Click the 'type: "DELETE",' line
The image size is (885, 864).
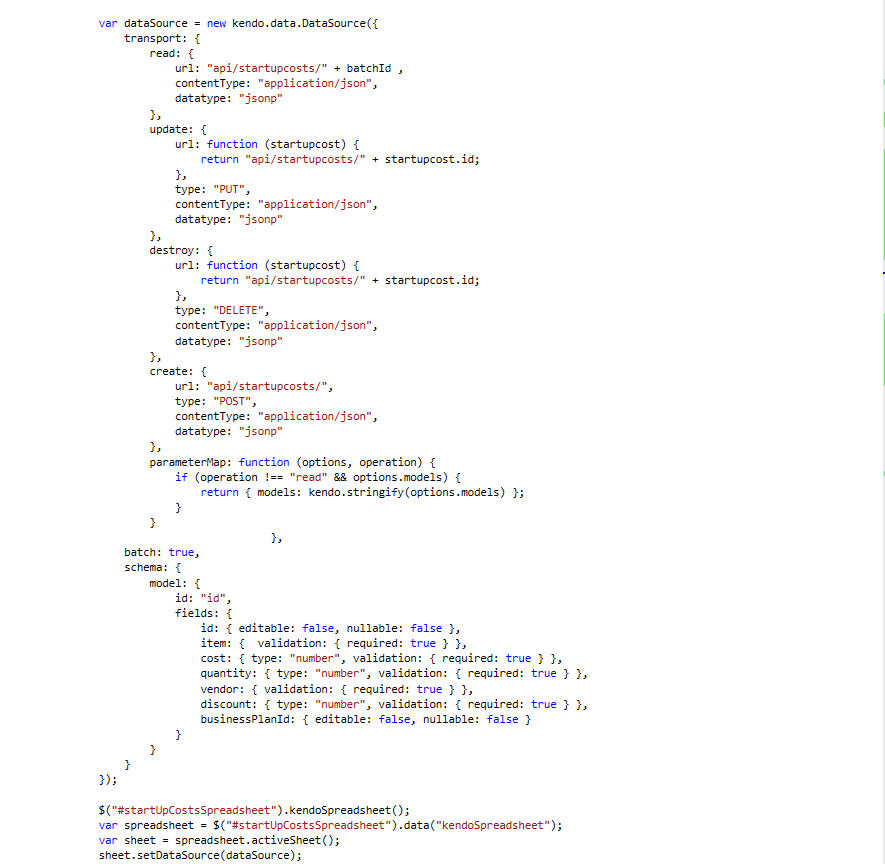(x=222, y=310)
